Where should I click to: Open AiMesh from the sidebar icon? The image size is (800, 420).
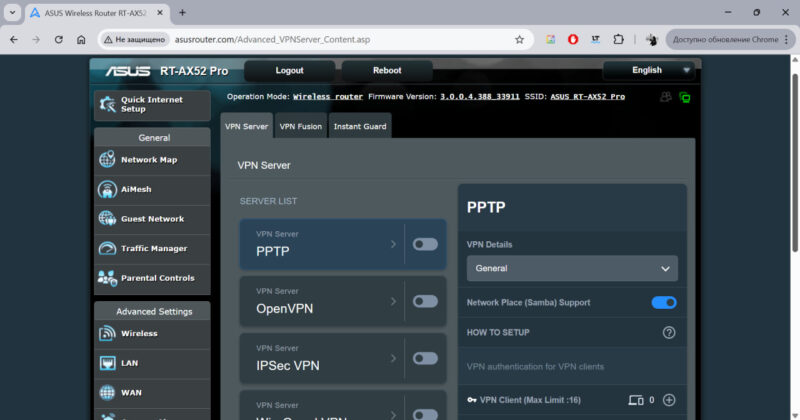[x=107, y=189]
